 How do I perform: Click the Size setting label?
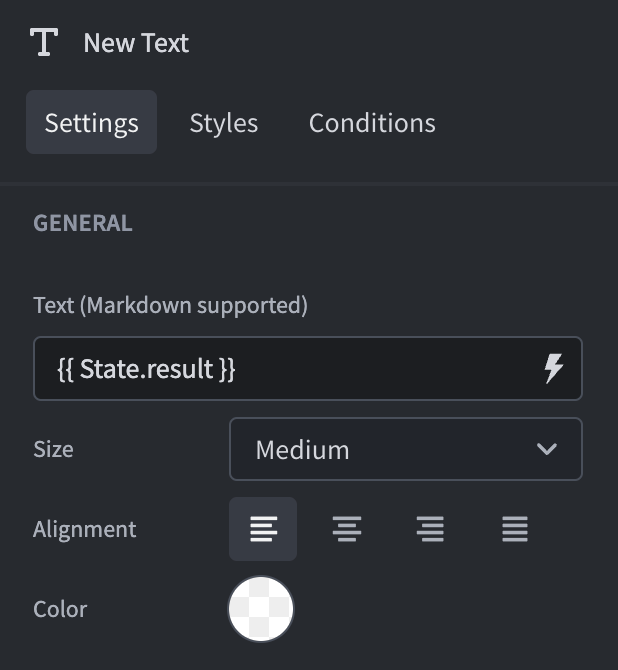[53, 449]
